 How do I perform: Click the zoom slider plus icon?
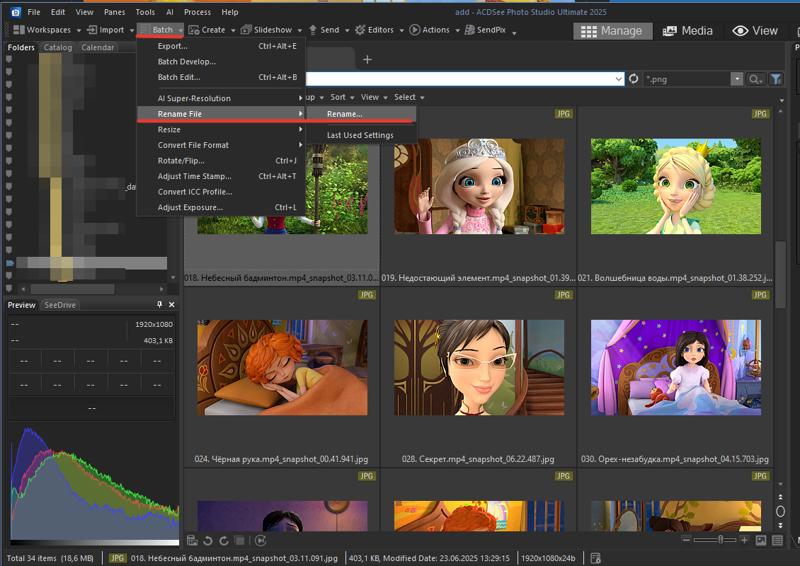click(744, 540)
